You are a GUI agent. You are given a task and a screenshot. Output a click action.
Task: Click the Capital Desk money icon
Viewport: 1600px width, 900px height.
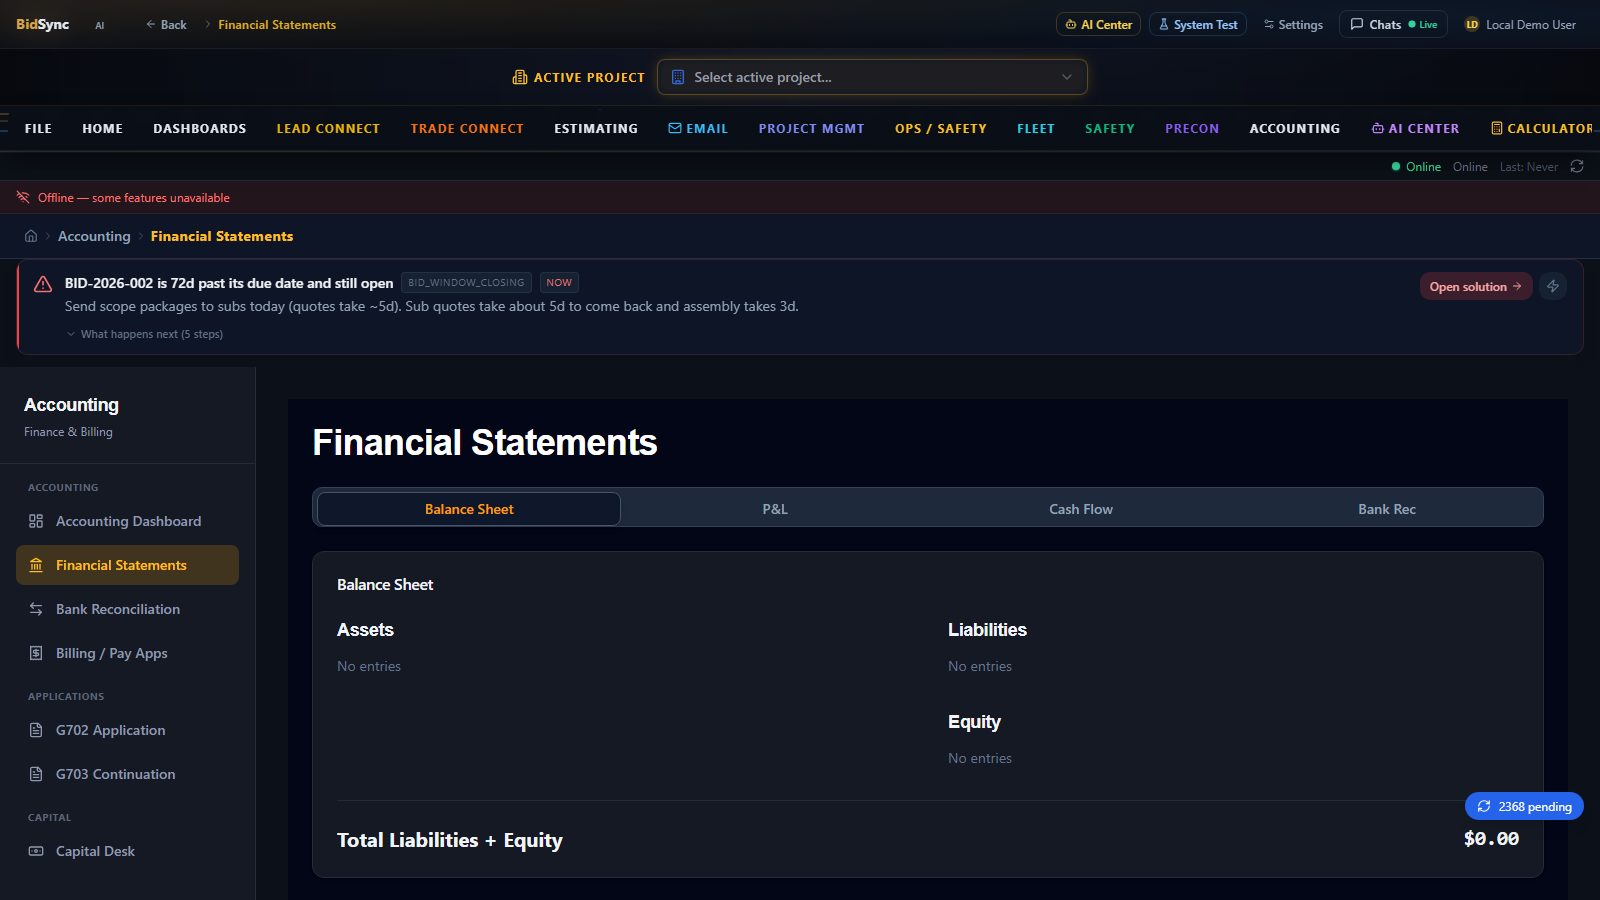tap(36, 851)
